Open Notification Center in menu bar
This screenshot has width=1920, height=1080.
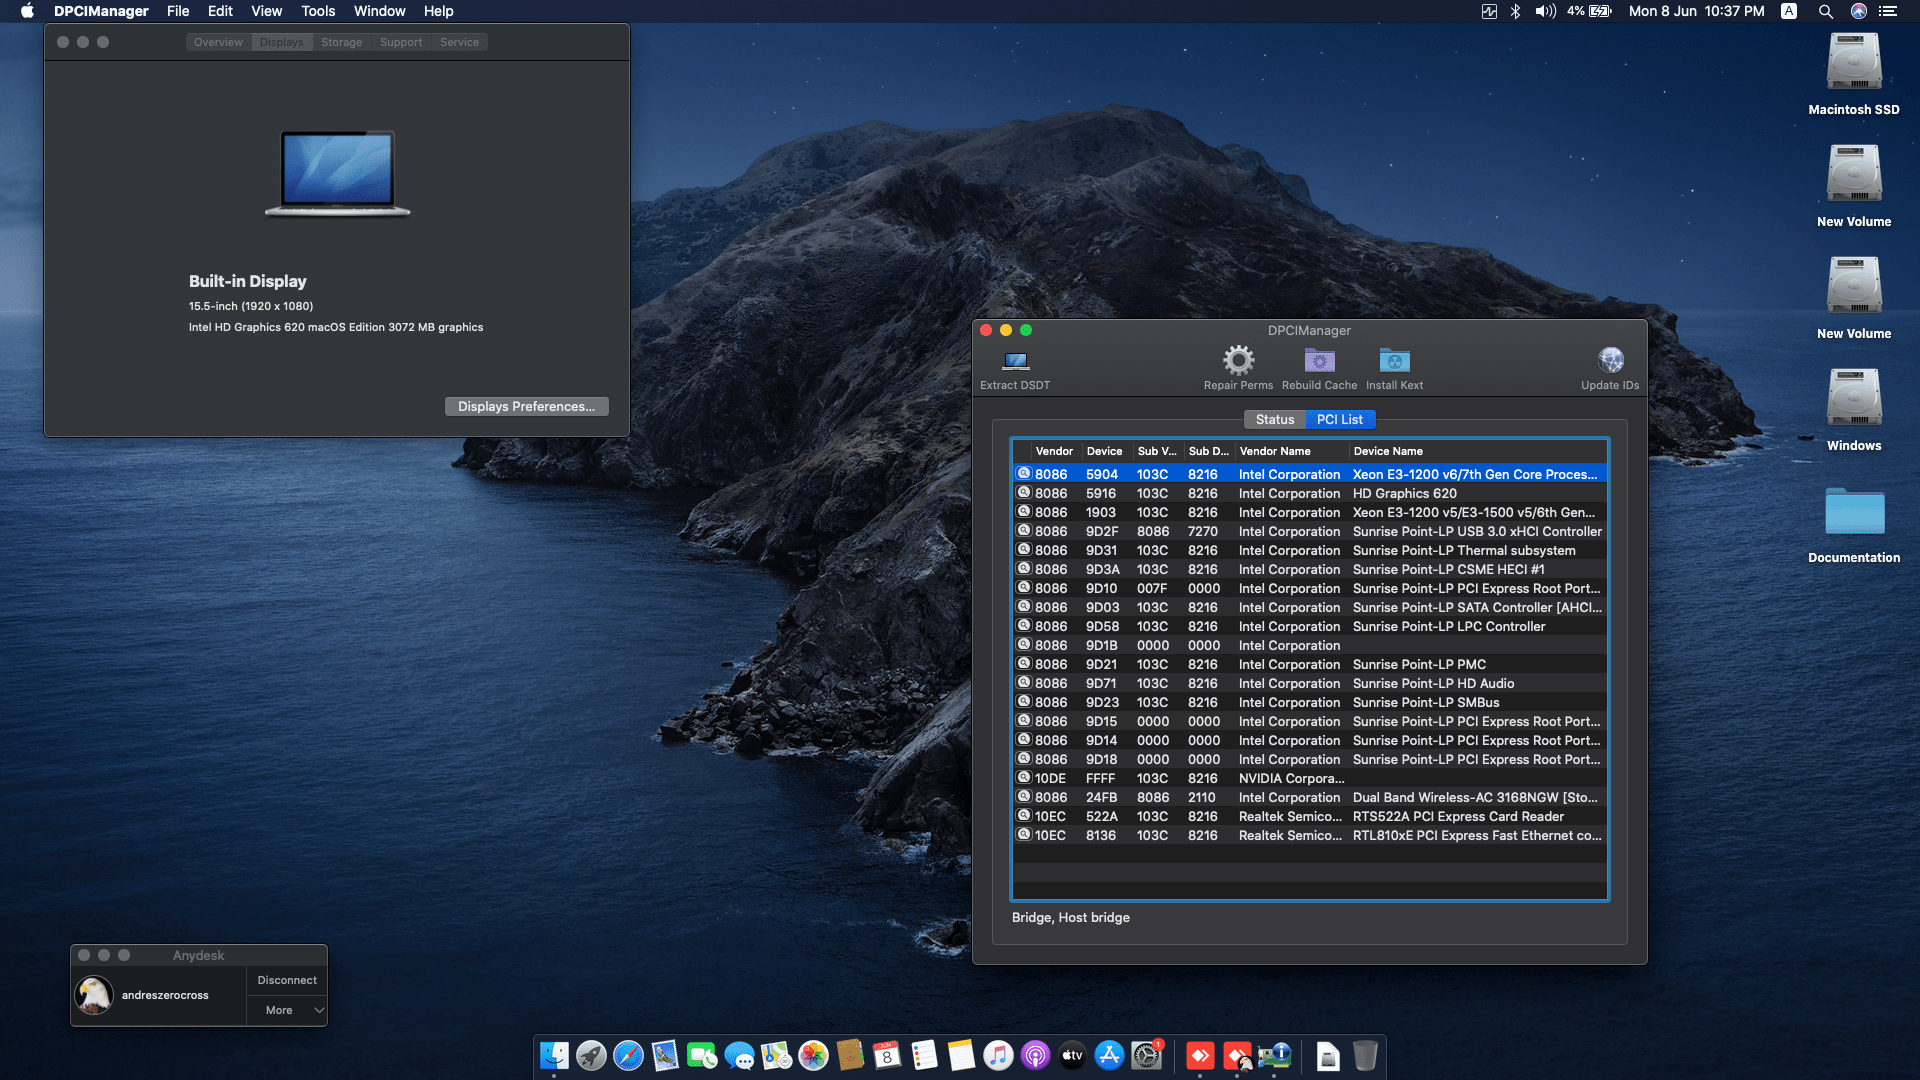1888,11
